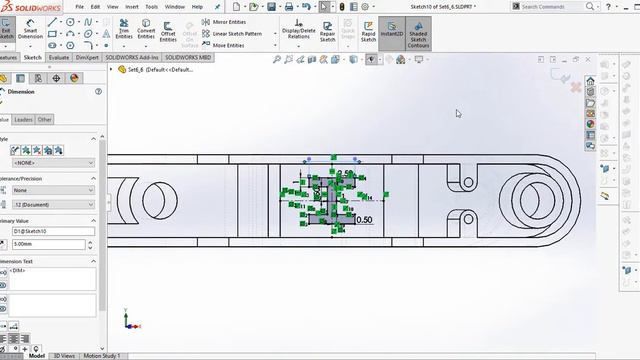Screen dimensions: 640x360
Task: Switch to the Leaders tab
Action: click(x=23, y=120)
